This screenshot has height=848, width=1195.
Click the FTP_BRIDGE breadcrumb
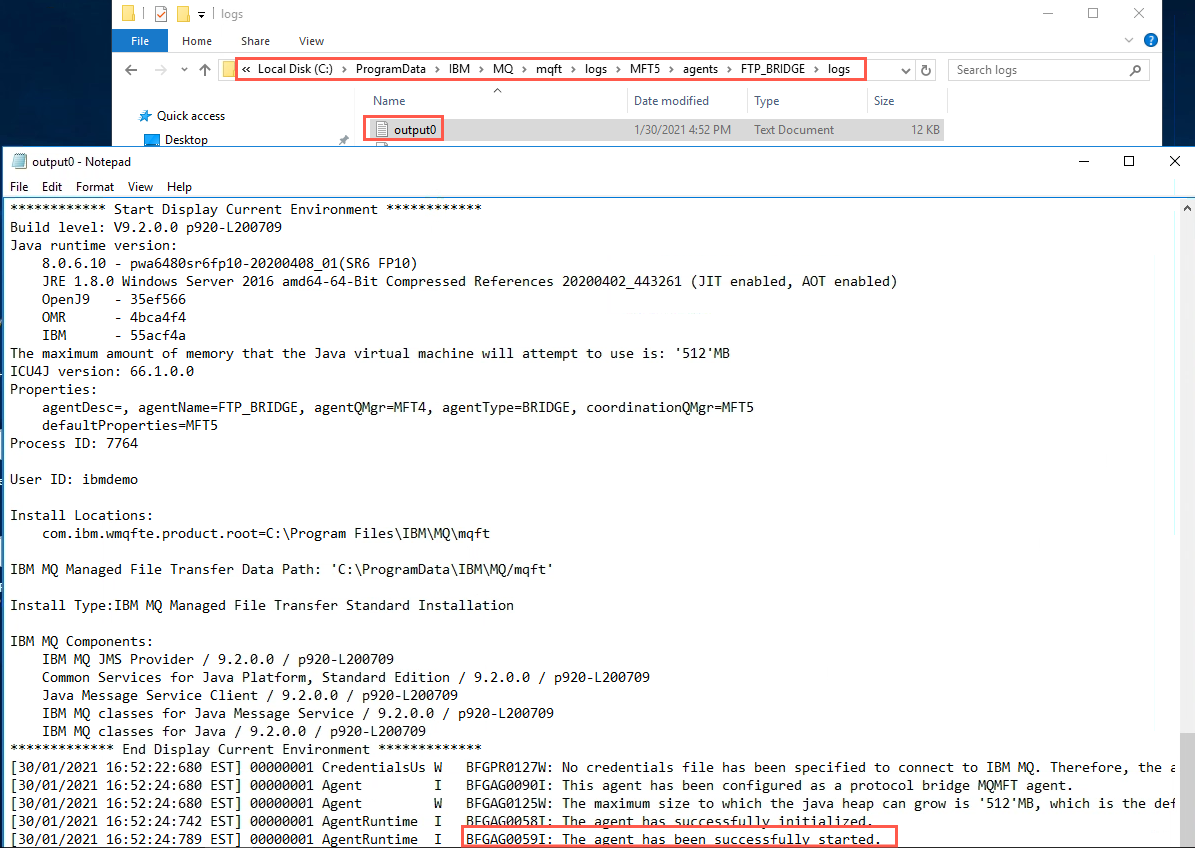point(773,69)
